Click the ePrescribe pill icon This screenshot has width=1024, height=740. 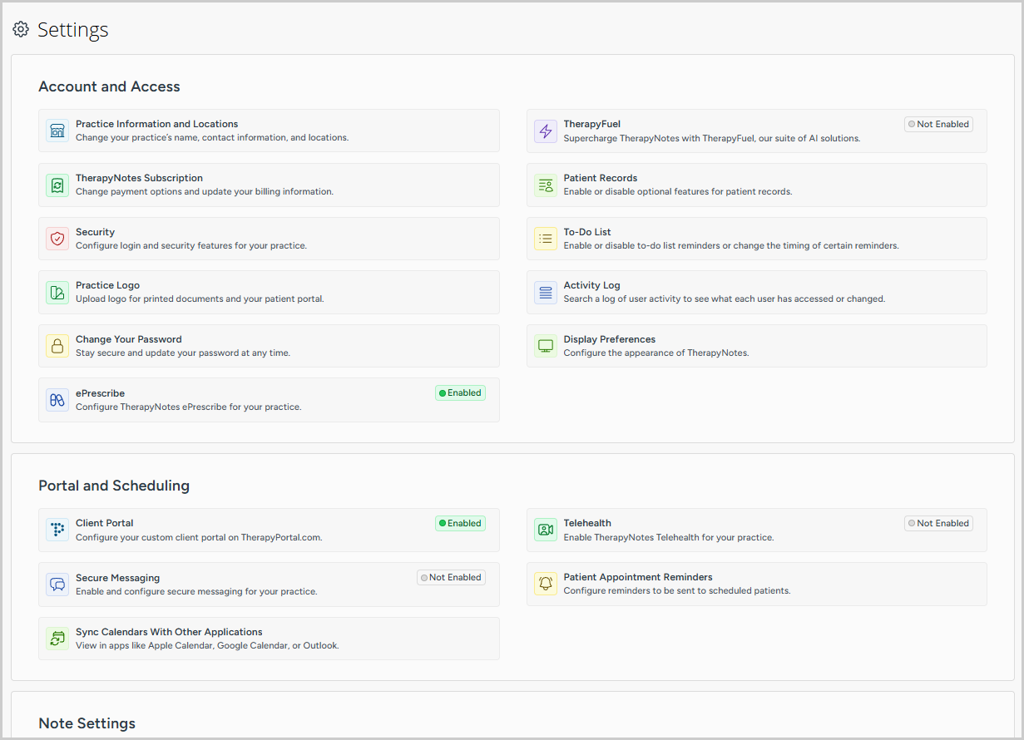[57, 400]
